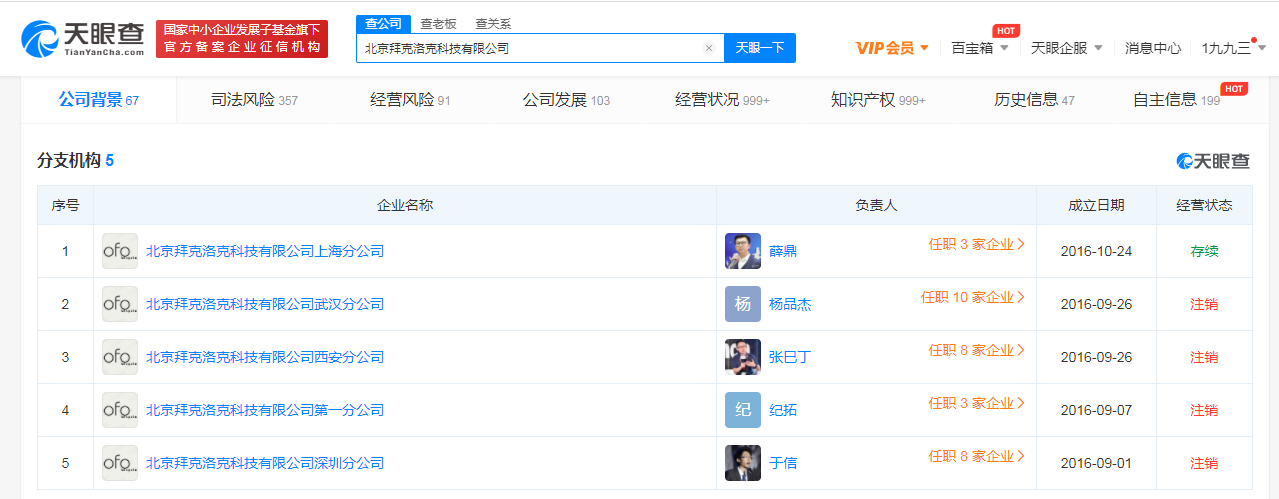Click the company name search input field
Image resolution: width=1279 pixels, height=499 pixels.
(x=530, y=48)
